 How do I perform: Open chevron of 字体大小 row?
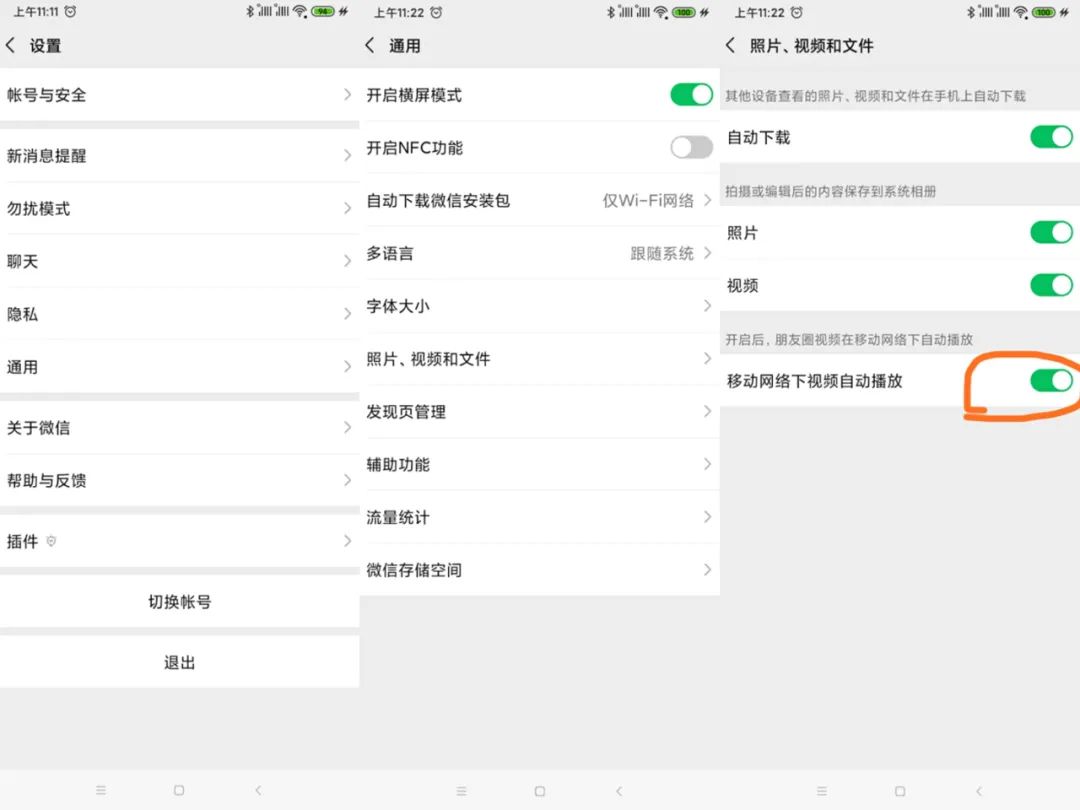[x=707, y=305]
